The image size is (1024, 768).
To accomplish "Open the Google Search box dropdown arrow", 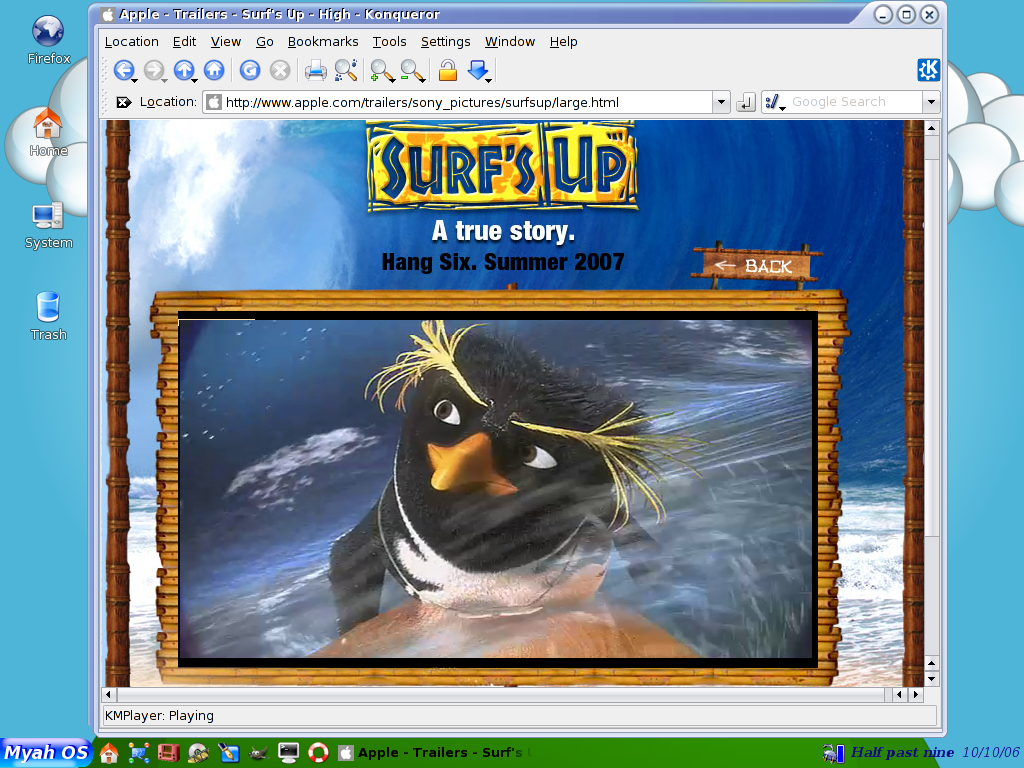I will tap(931, 102).
